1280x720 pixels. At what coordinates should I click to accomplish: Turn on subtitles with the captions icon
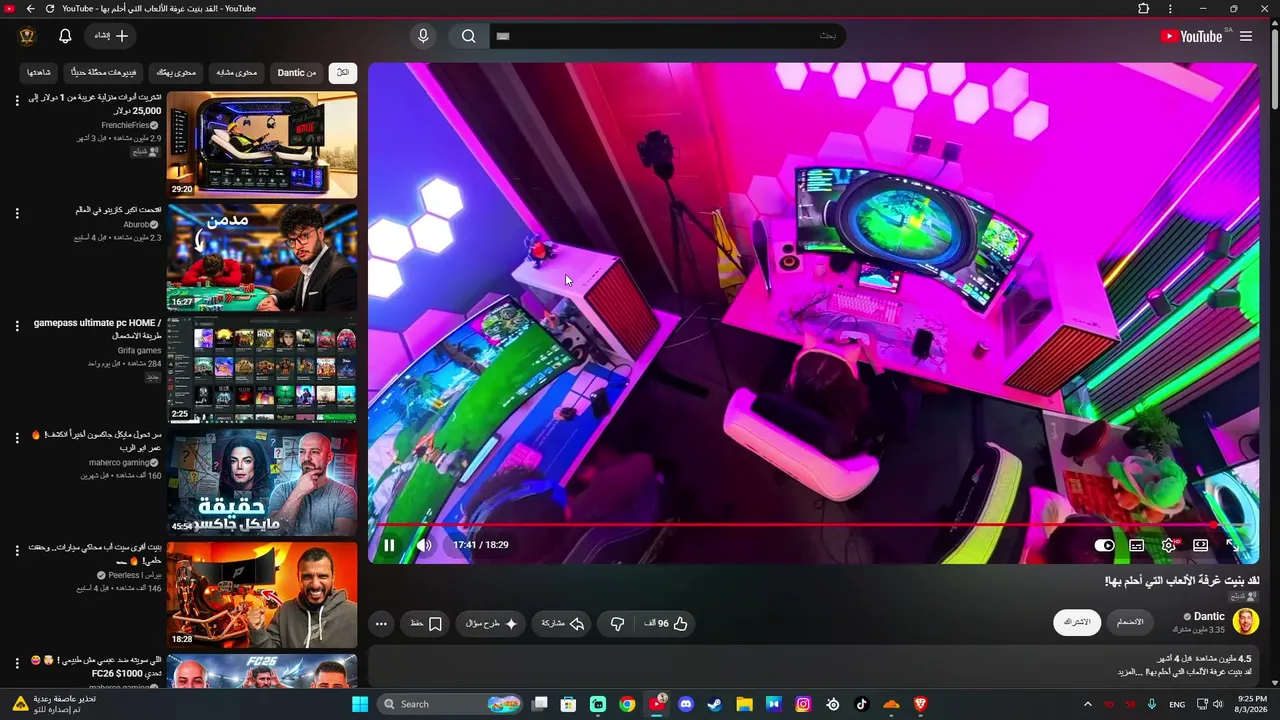pyautogui.click(x=1137, y=545)
